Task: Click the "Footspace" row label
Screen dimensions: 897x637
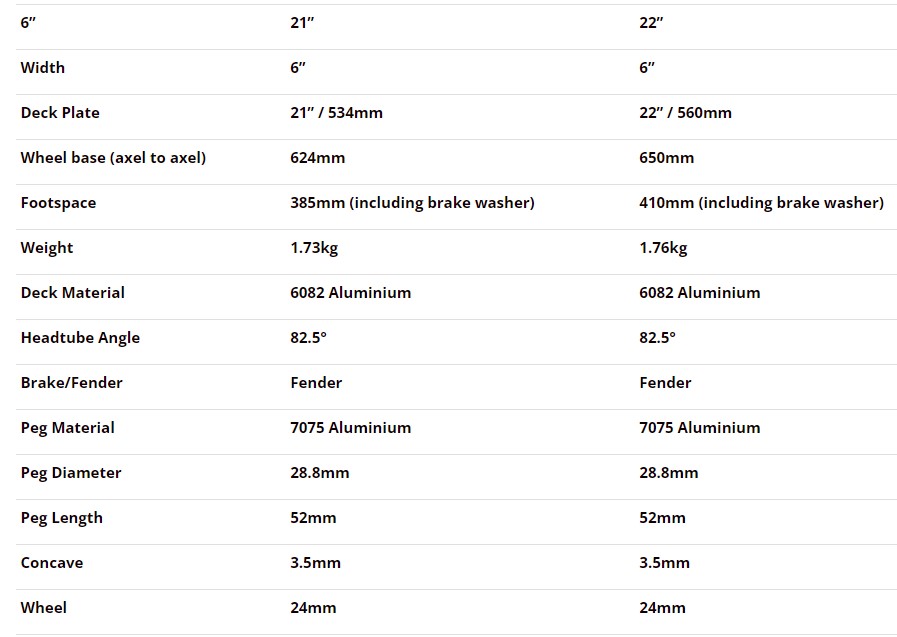Action: (x=58, y=203)
